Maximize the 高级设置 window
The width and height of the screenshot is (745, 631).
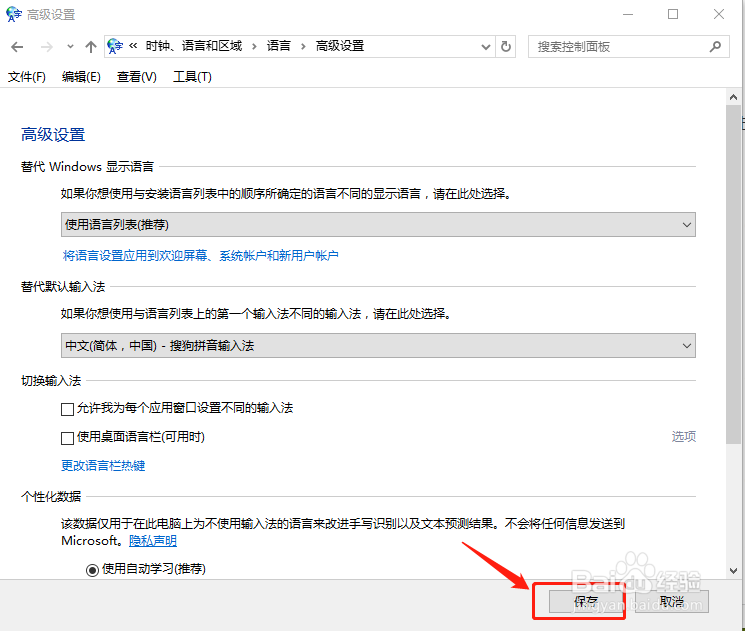673,14
